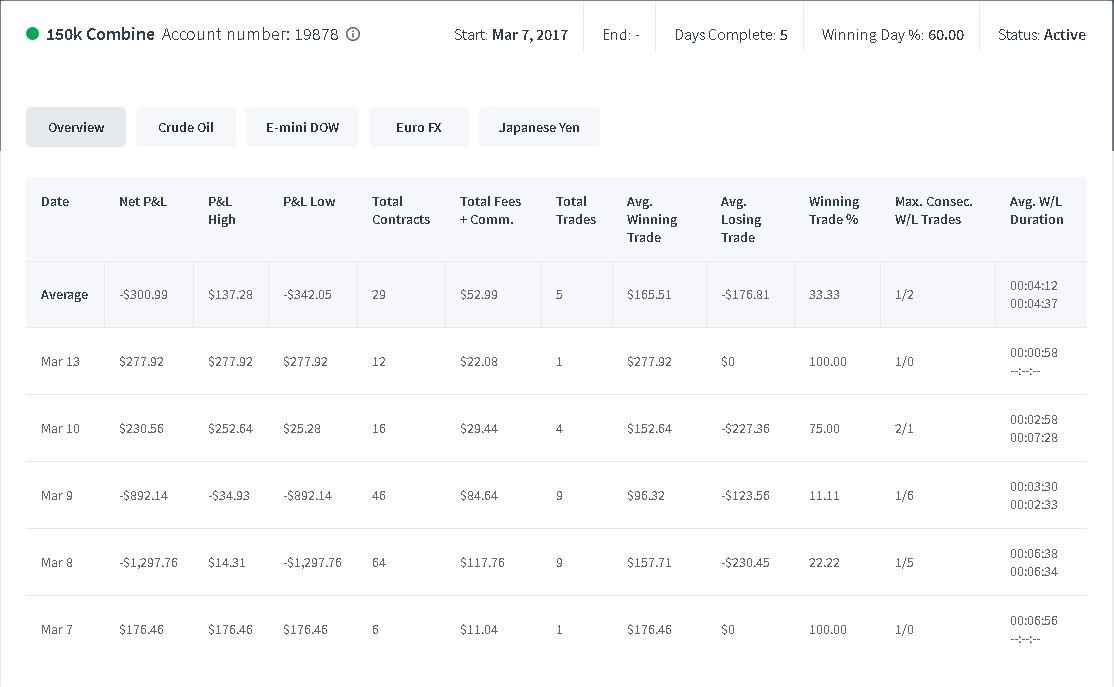Click the Date column header
The width and height of the screenshot is (1114, 687).
[55, 202]
